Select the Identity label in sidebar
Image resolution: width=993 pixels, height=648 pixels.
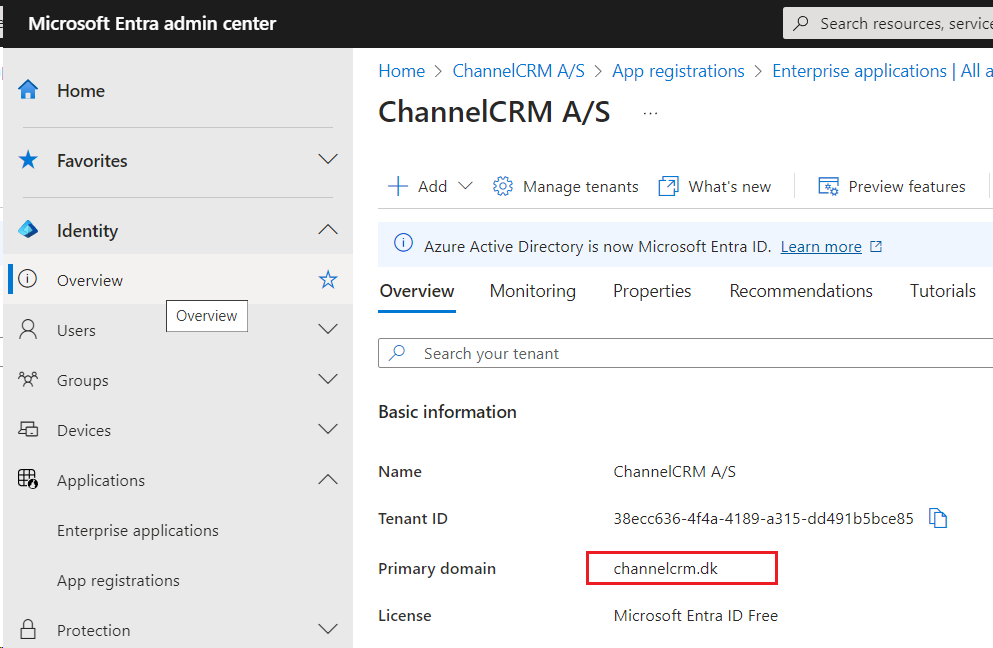pos(87,231)
